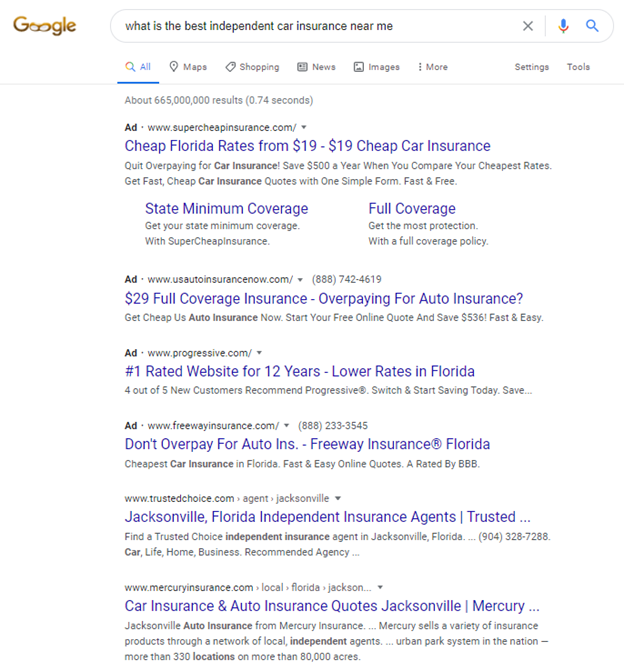The width and height of the screenshot is (624, 671).
Task: Expand dropdown arrow beside trustedchoice.com result
Action: [338, 498]
